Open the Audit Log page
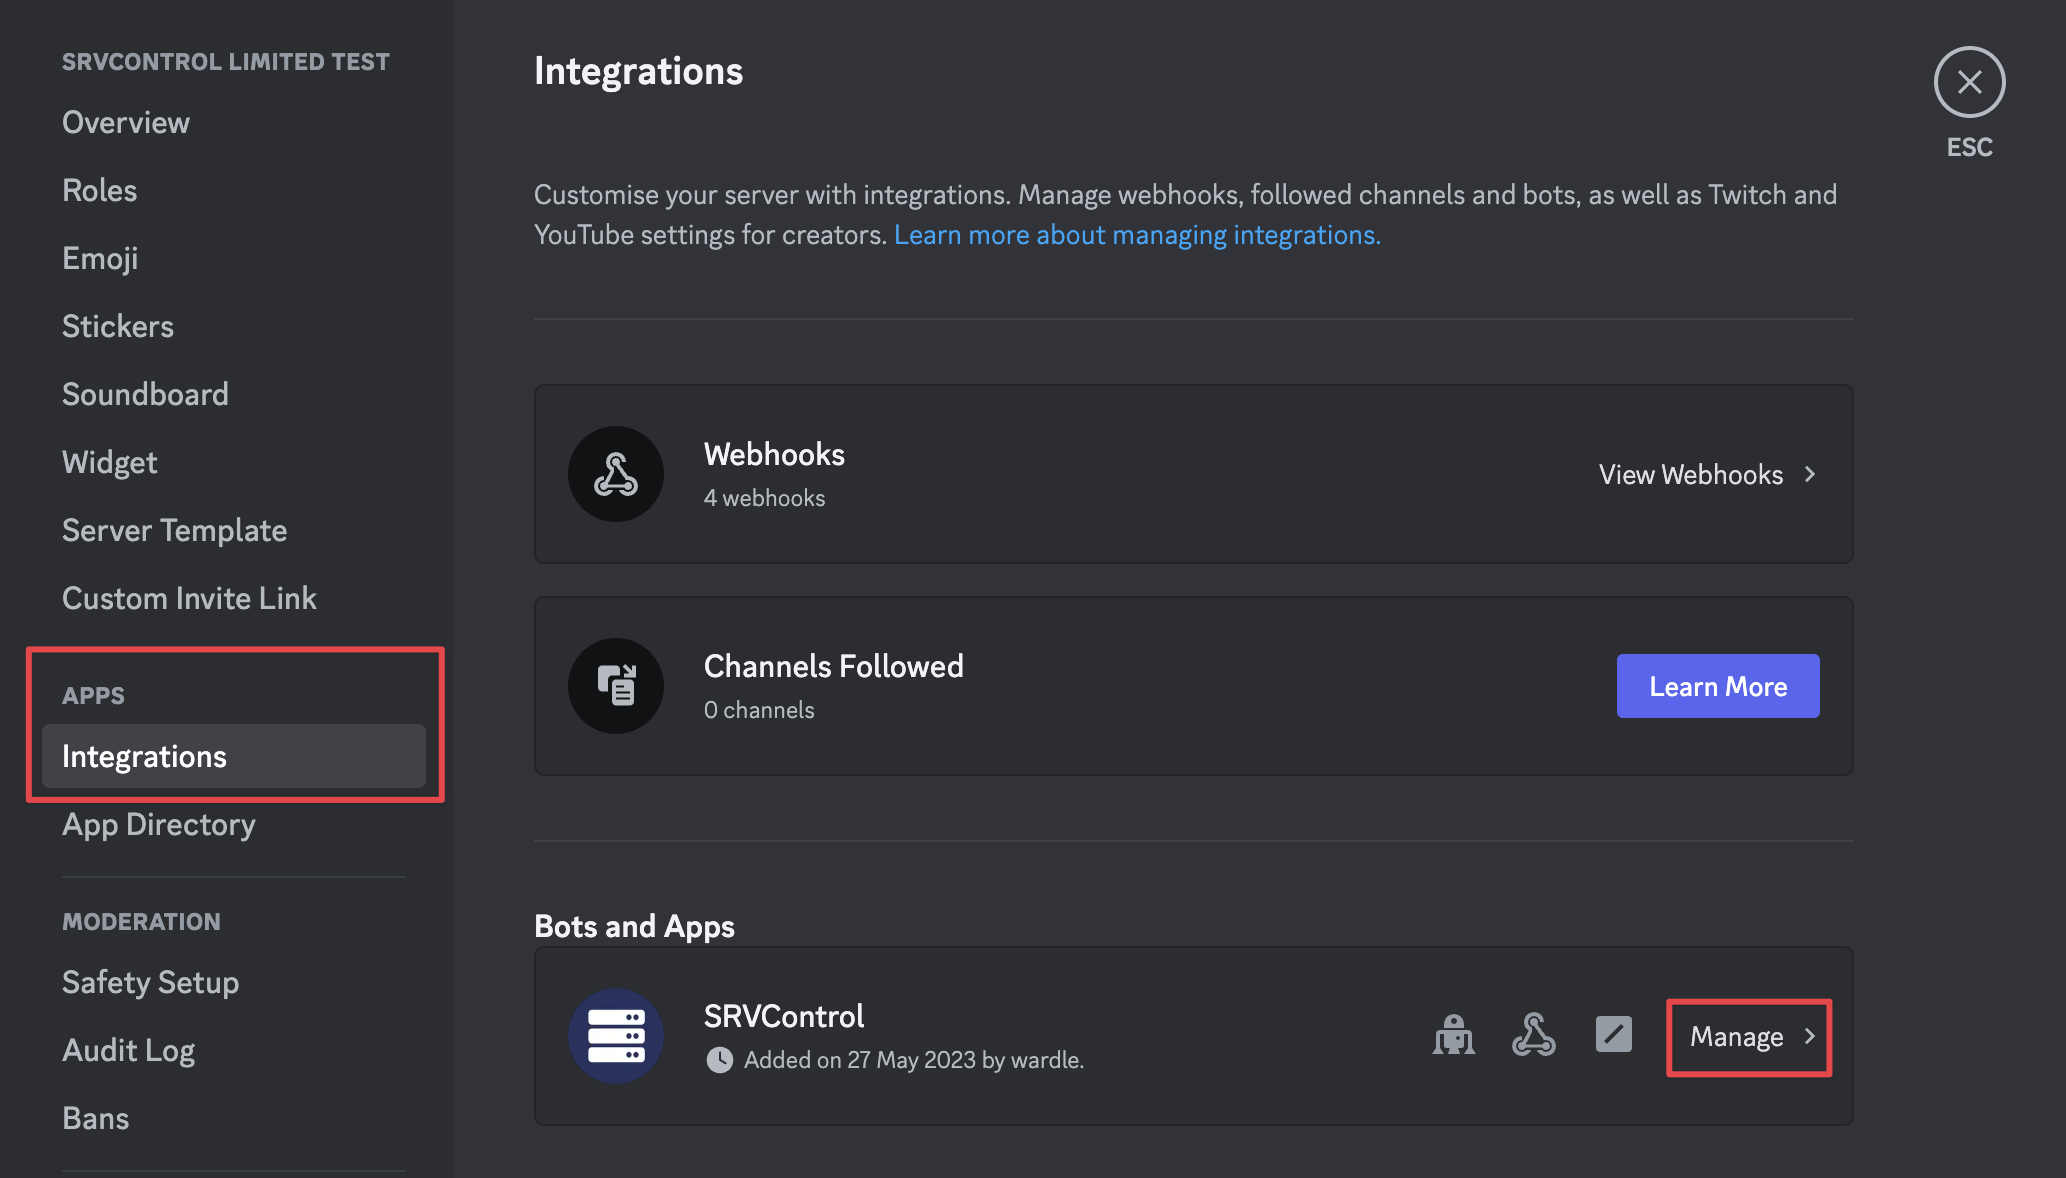This screenshot has width=2066, height=1178. tap(128, 1050)
